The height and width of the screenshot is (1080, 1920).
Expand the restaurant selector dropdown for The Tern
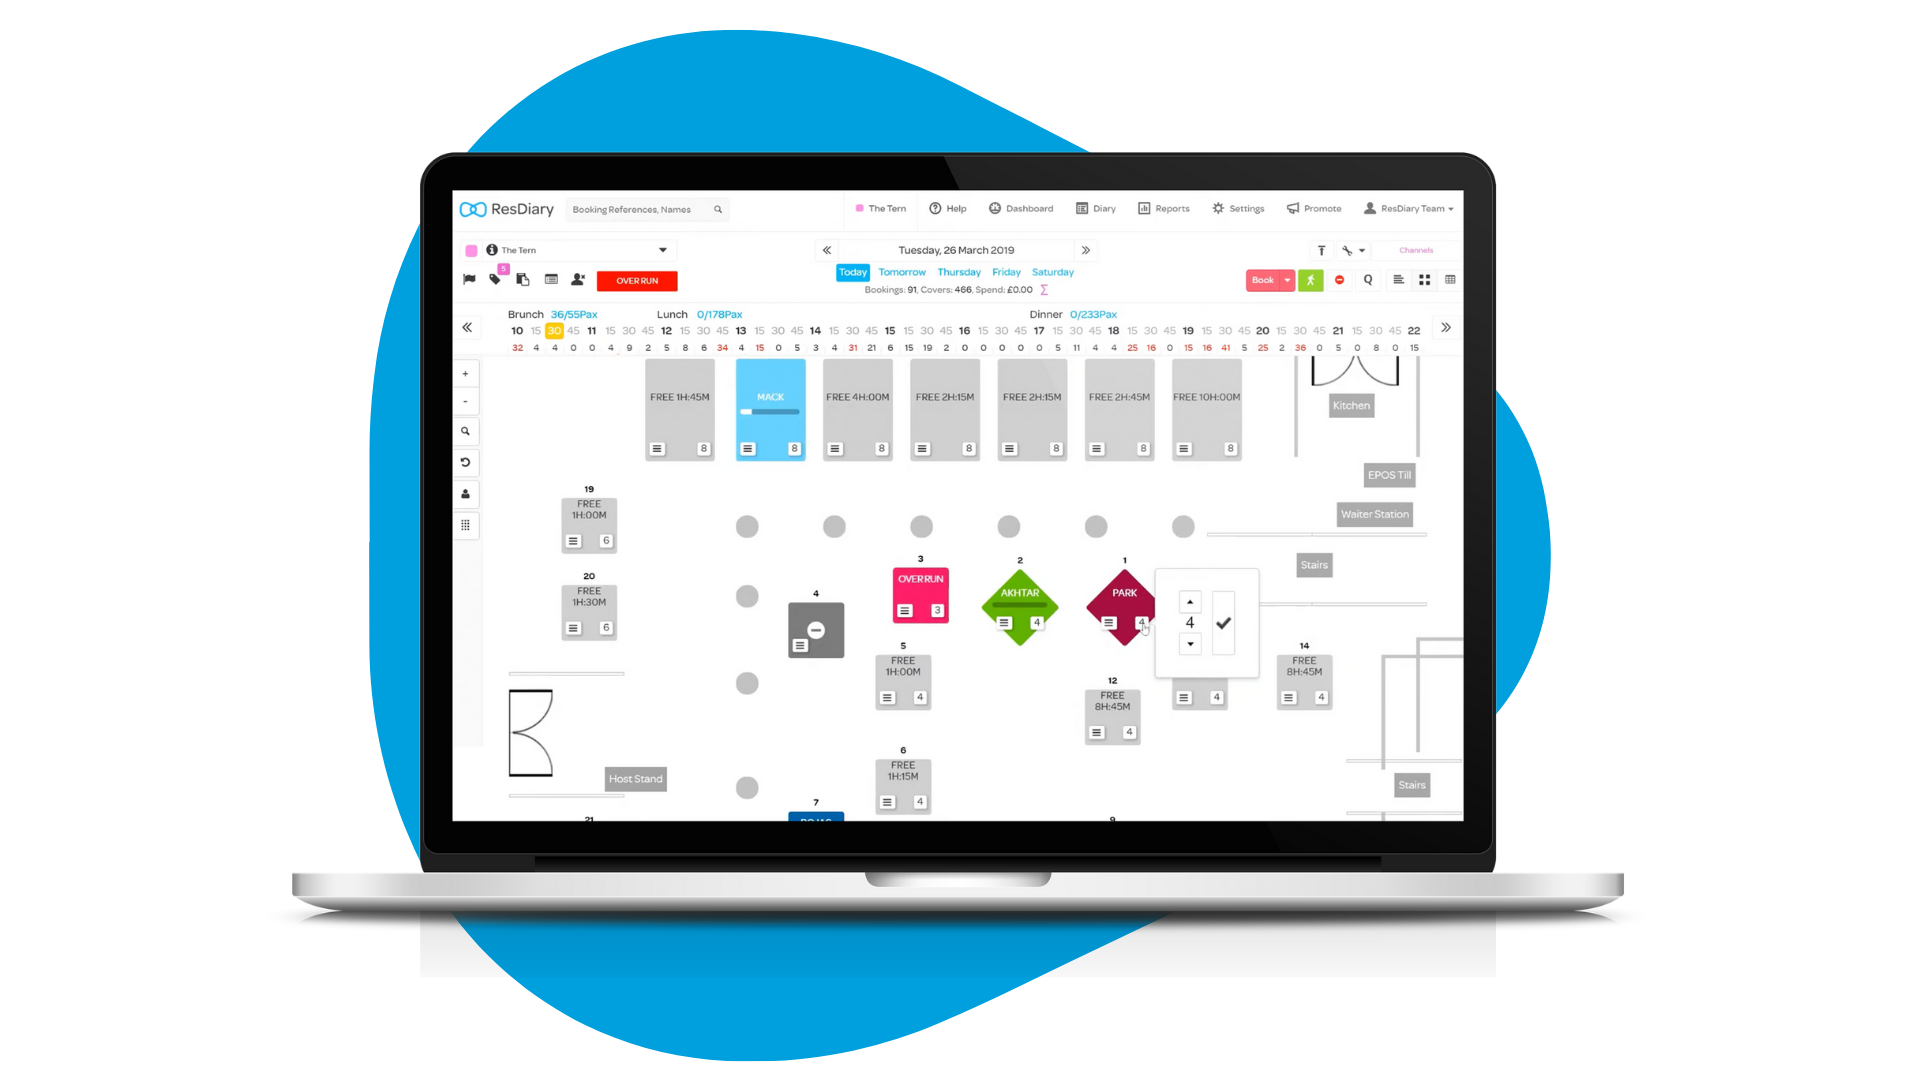[666, 249]
